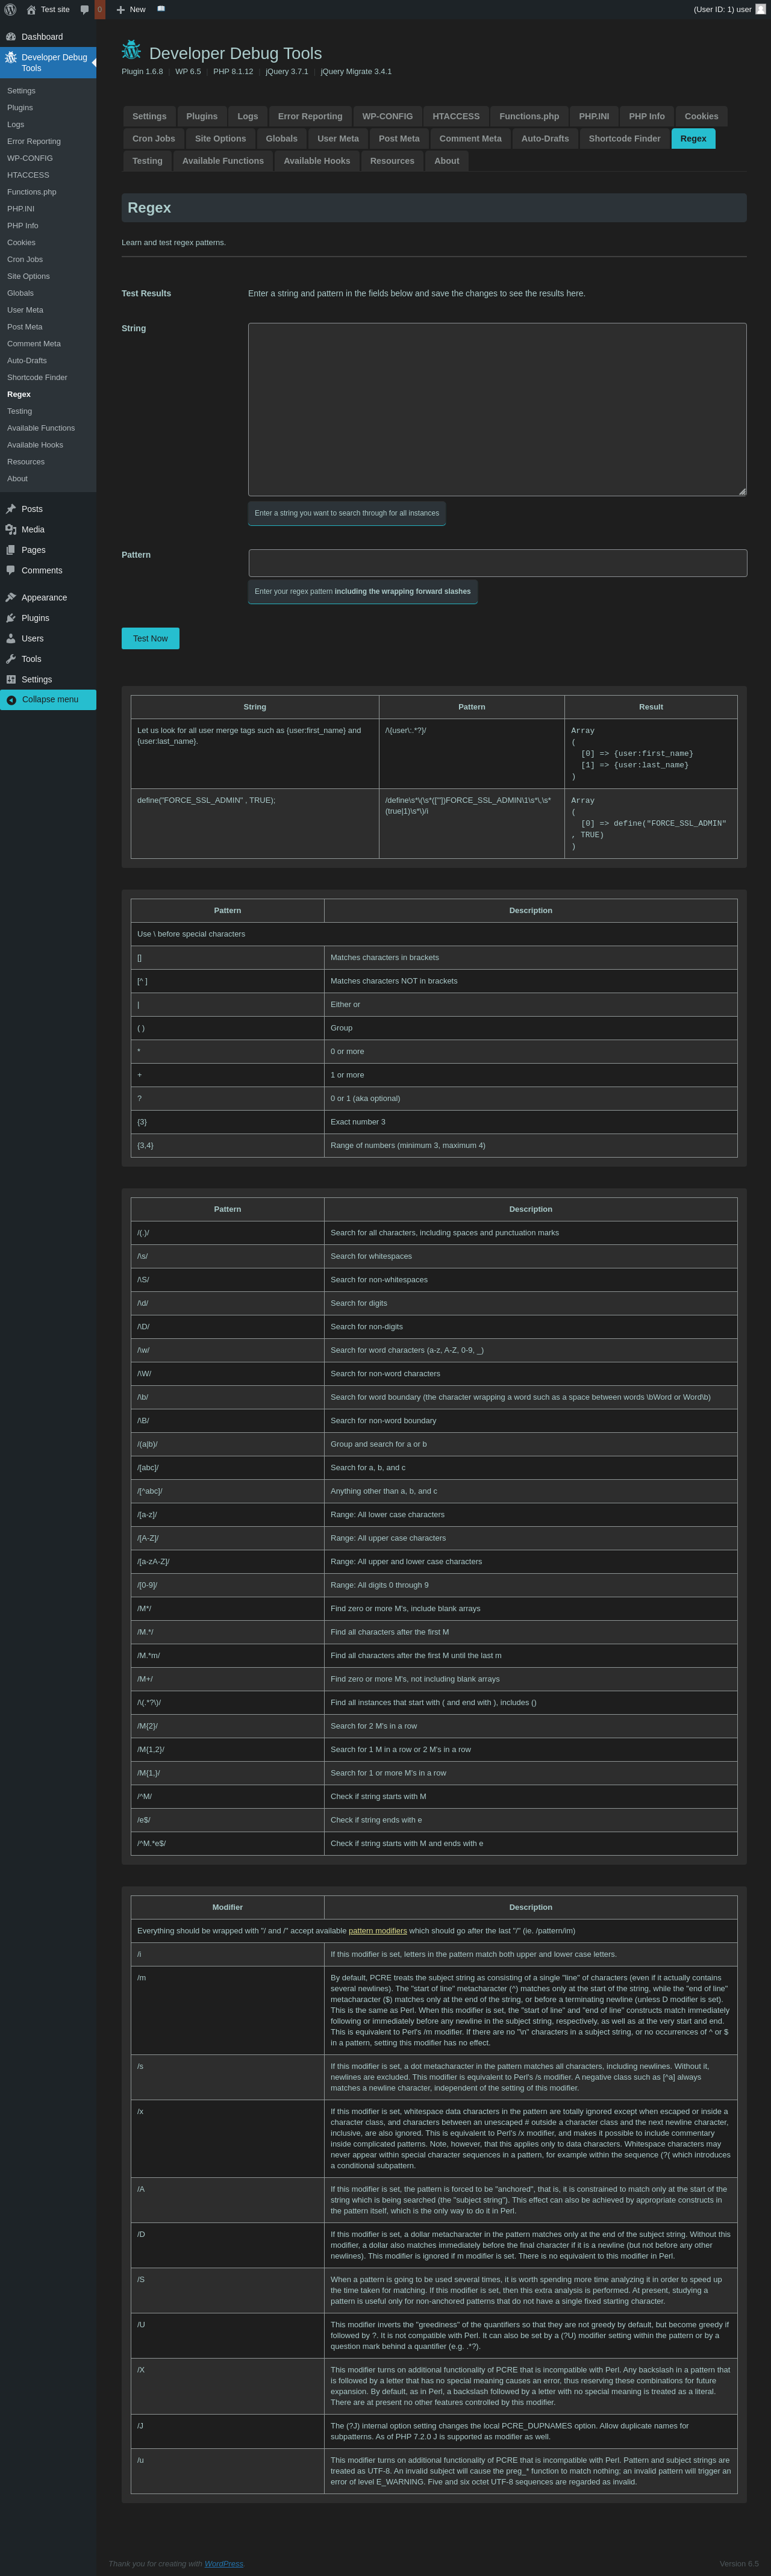Click the 'Search for digits' description cell

530,1303
